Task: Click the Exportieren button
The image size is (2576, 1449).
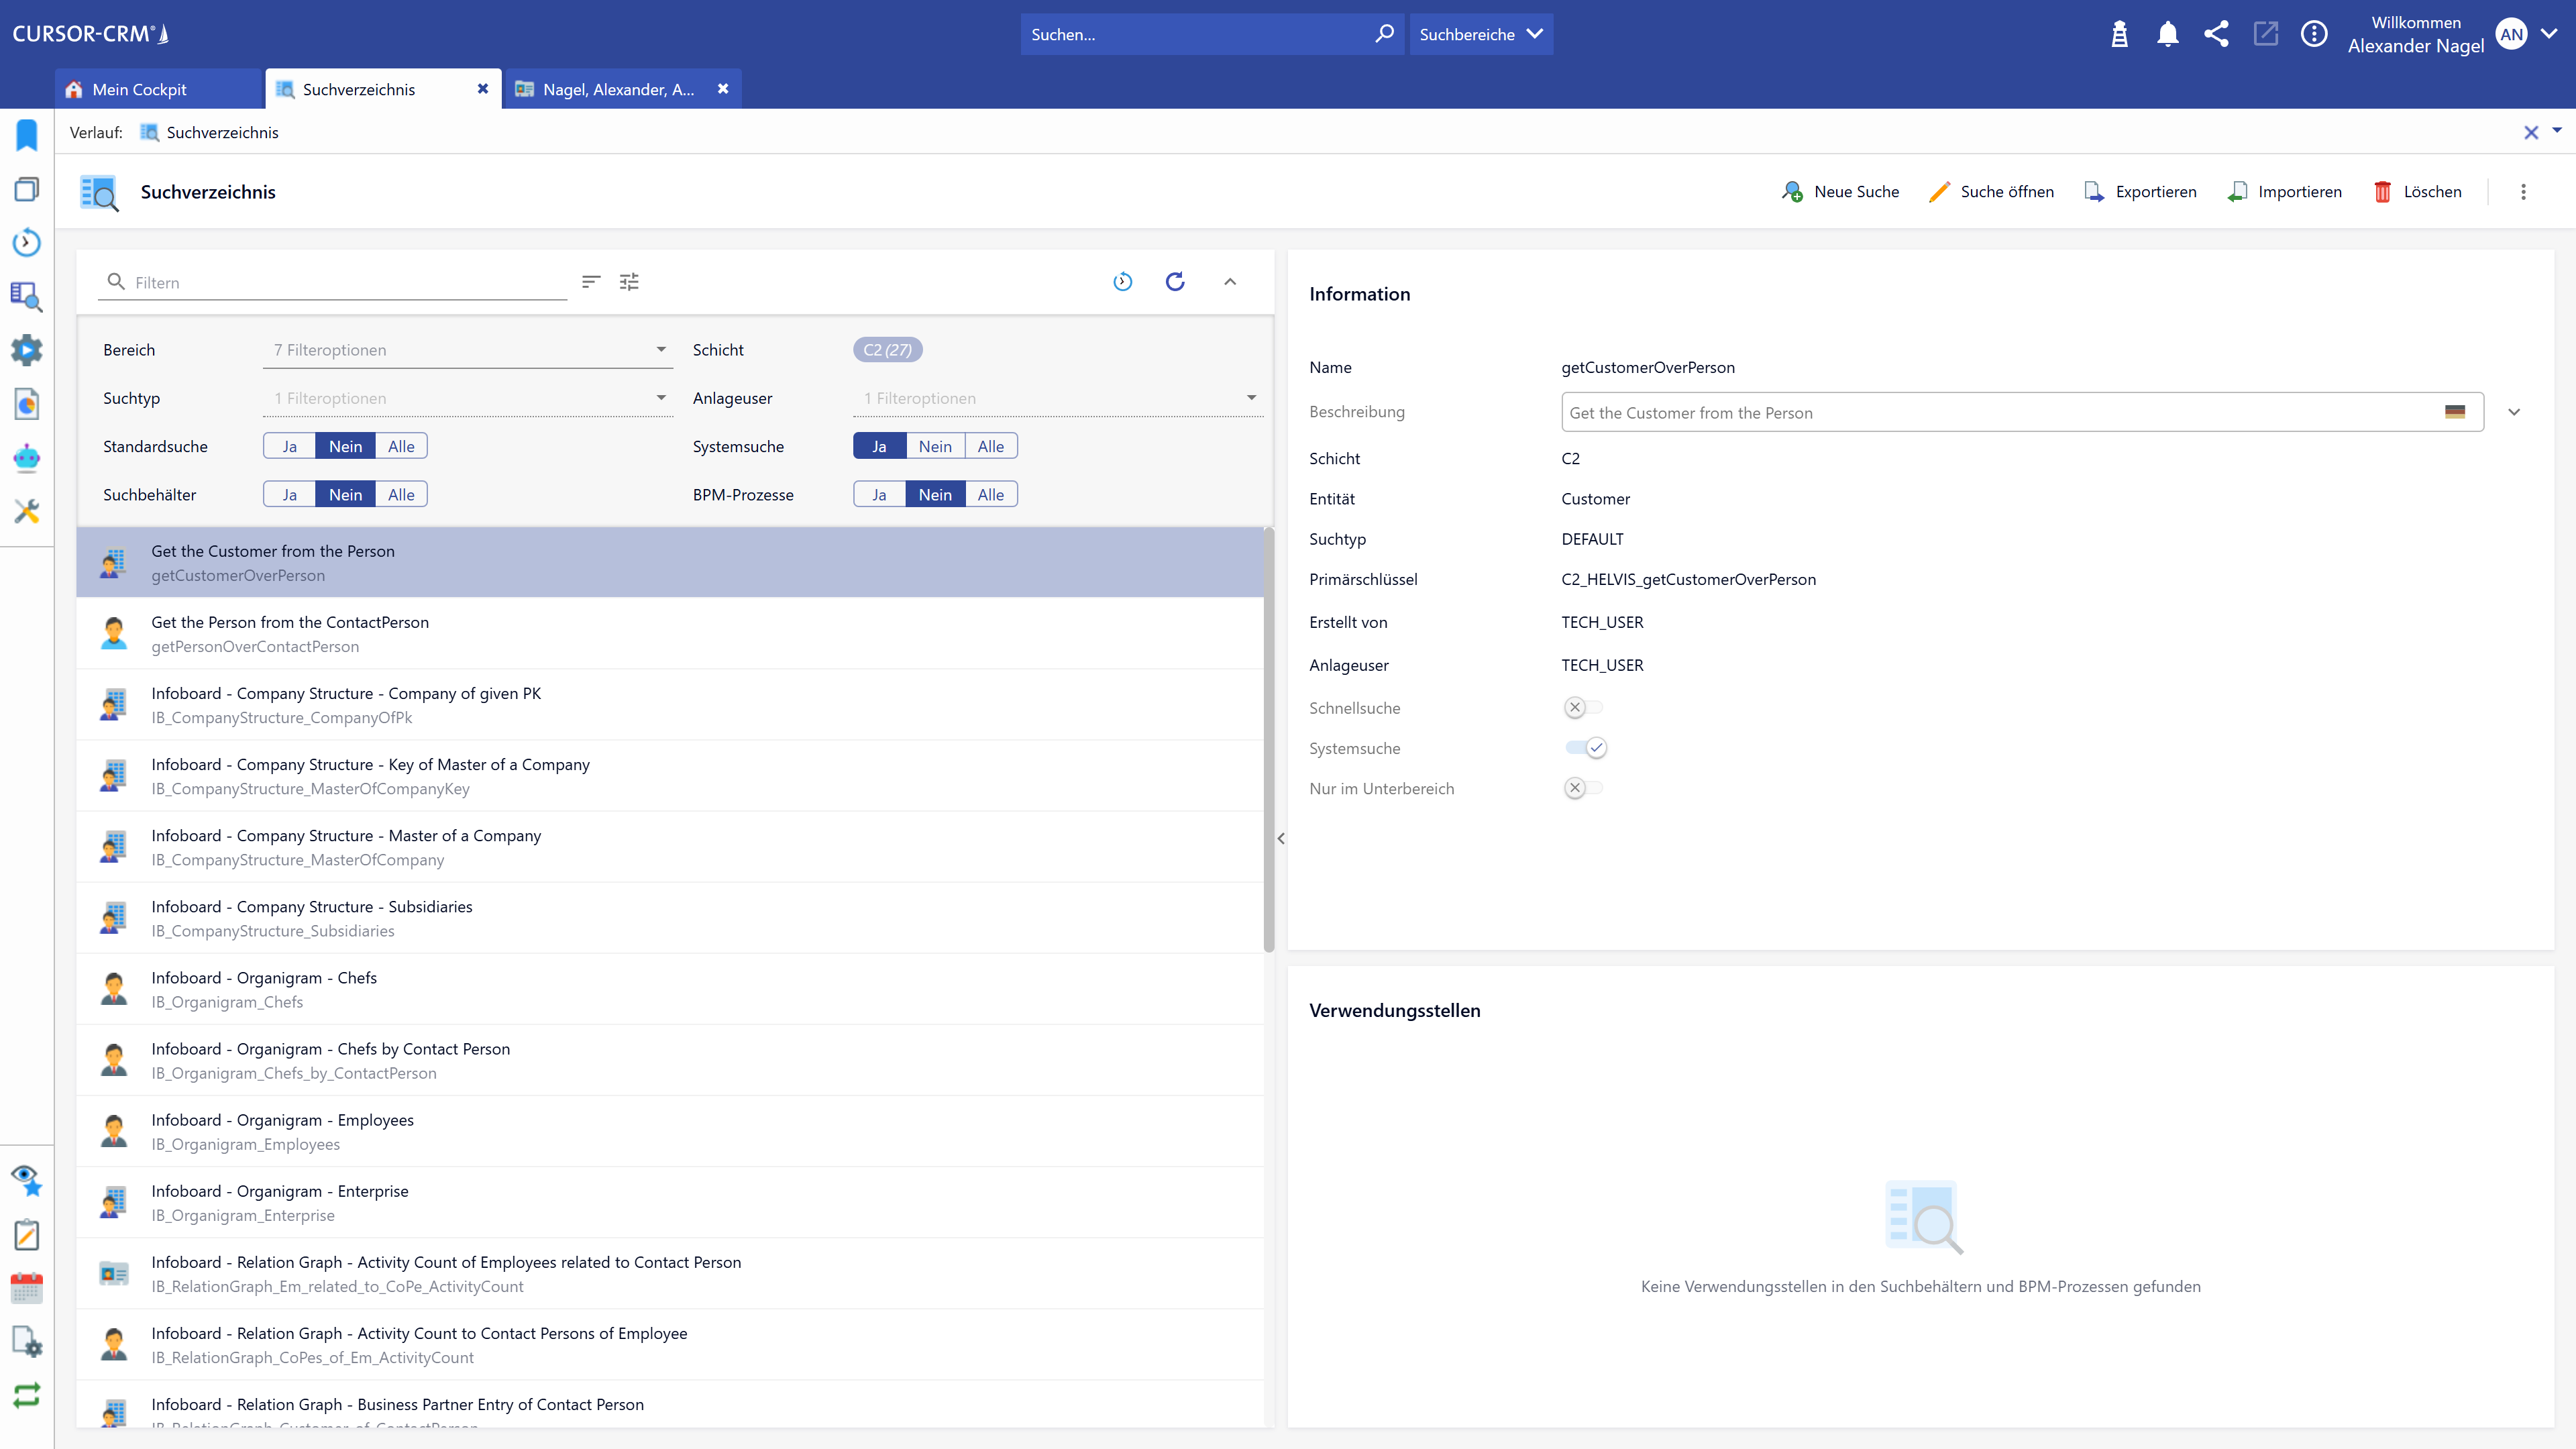Action: (x=2141, y=192)
